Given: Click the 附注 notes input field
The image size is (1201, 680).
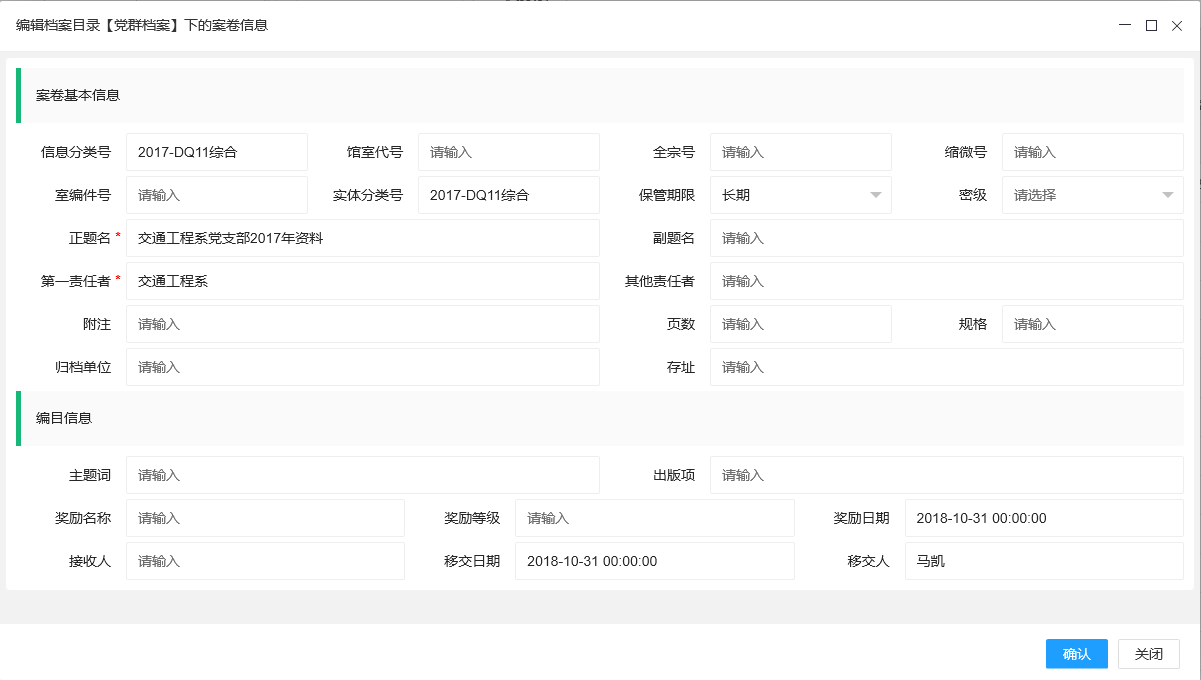Looking at the screenshot, I should click(x=362, y=324).
